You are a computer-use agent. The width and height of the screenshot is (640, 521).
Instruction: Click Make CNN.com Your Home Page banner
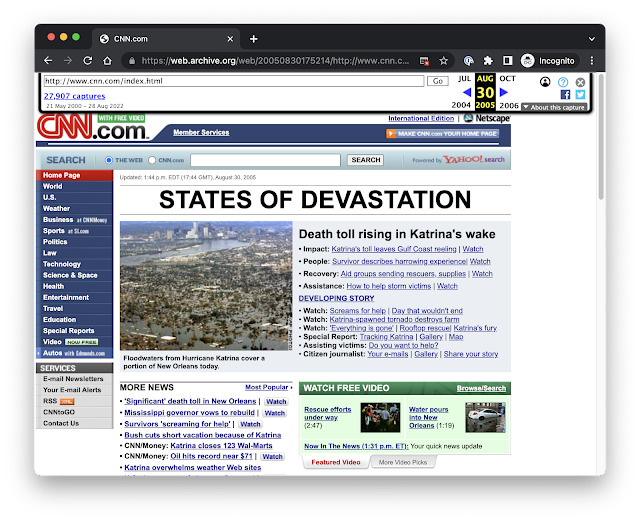click(442, 134)
